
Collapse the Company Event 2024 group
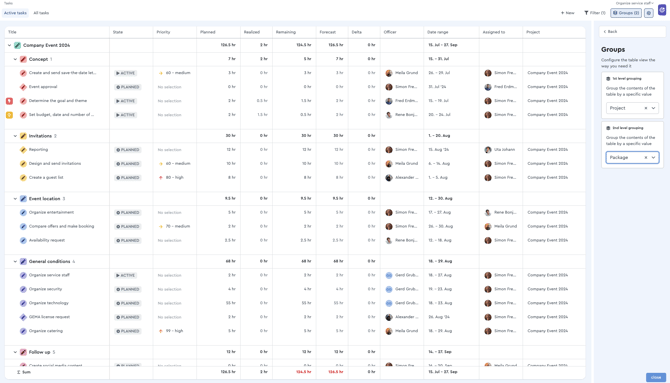pos(9,45)
